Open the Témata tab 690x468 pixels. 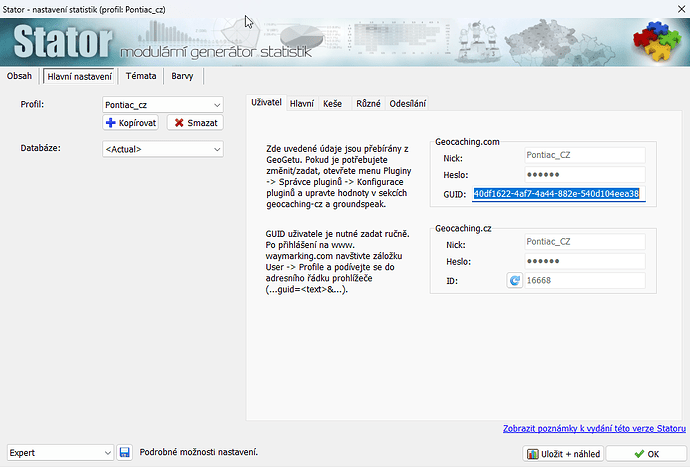(x=141, y=76)
